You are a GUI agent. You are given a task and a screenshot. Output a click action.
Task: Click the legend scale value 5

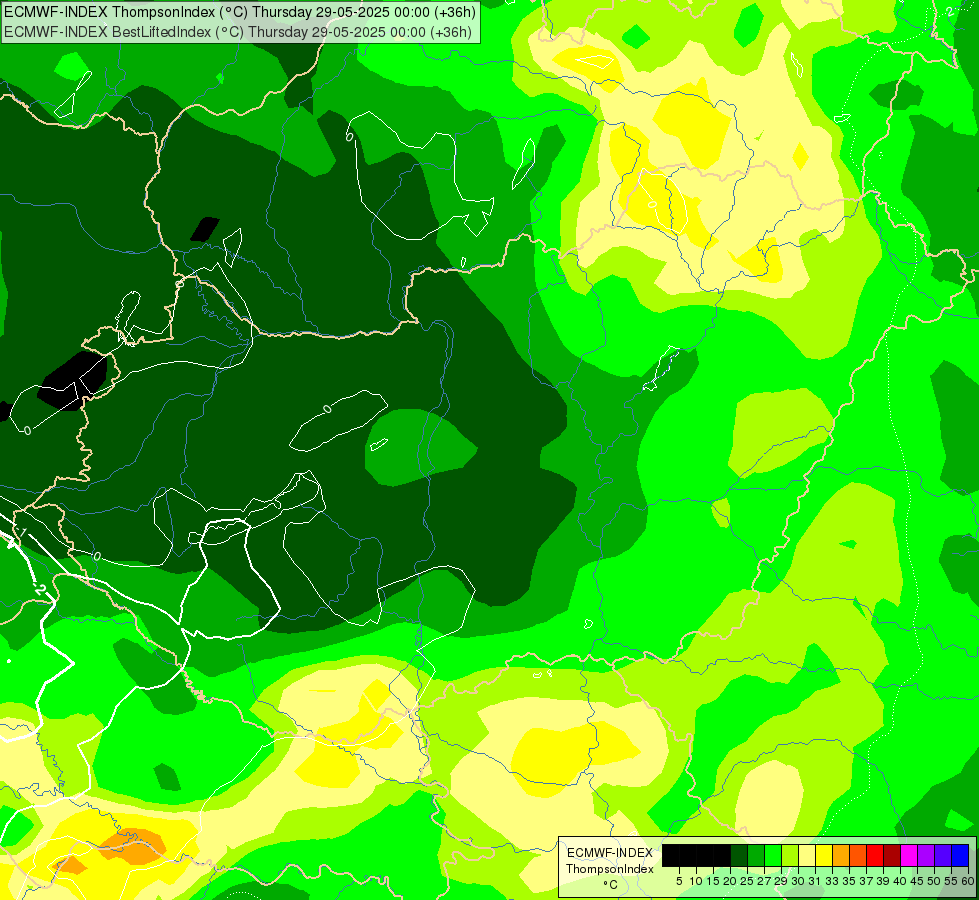click(679, 881)
